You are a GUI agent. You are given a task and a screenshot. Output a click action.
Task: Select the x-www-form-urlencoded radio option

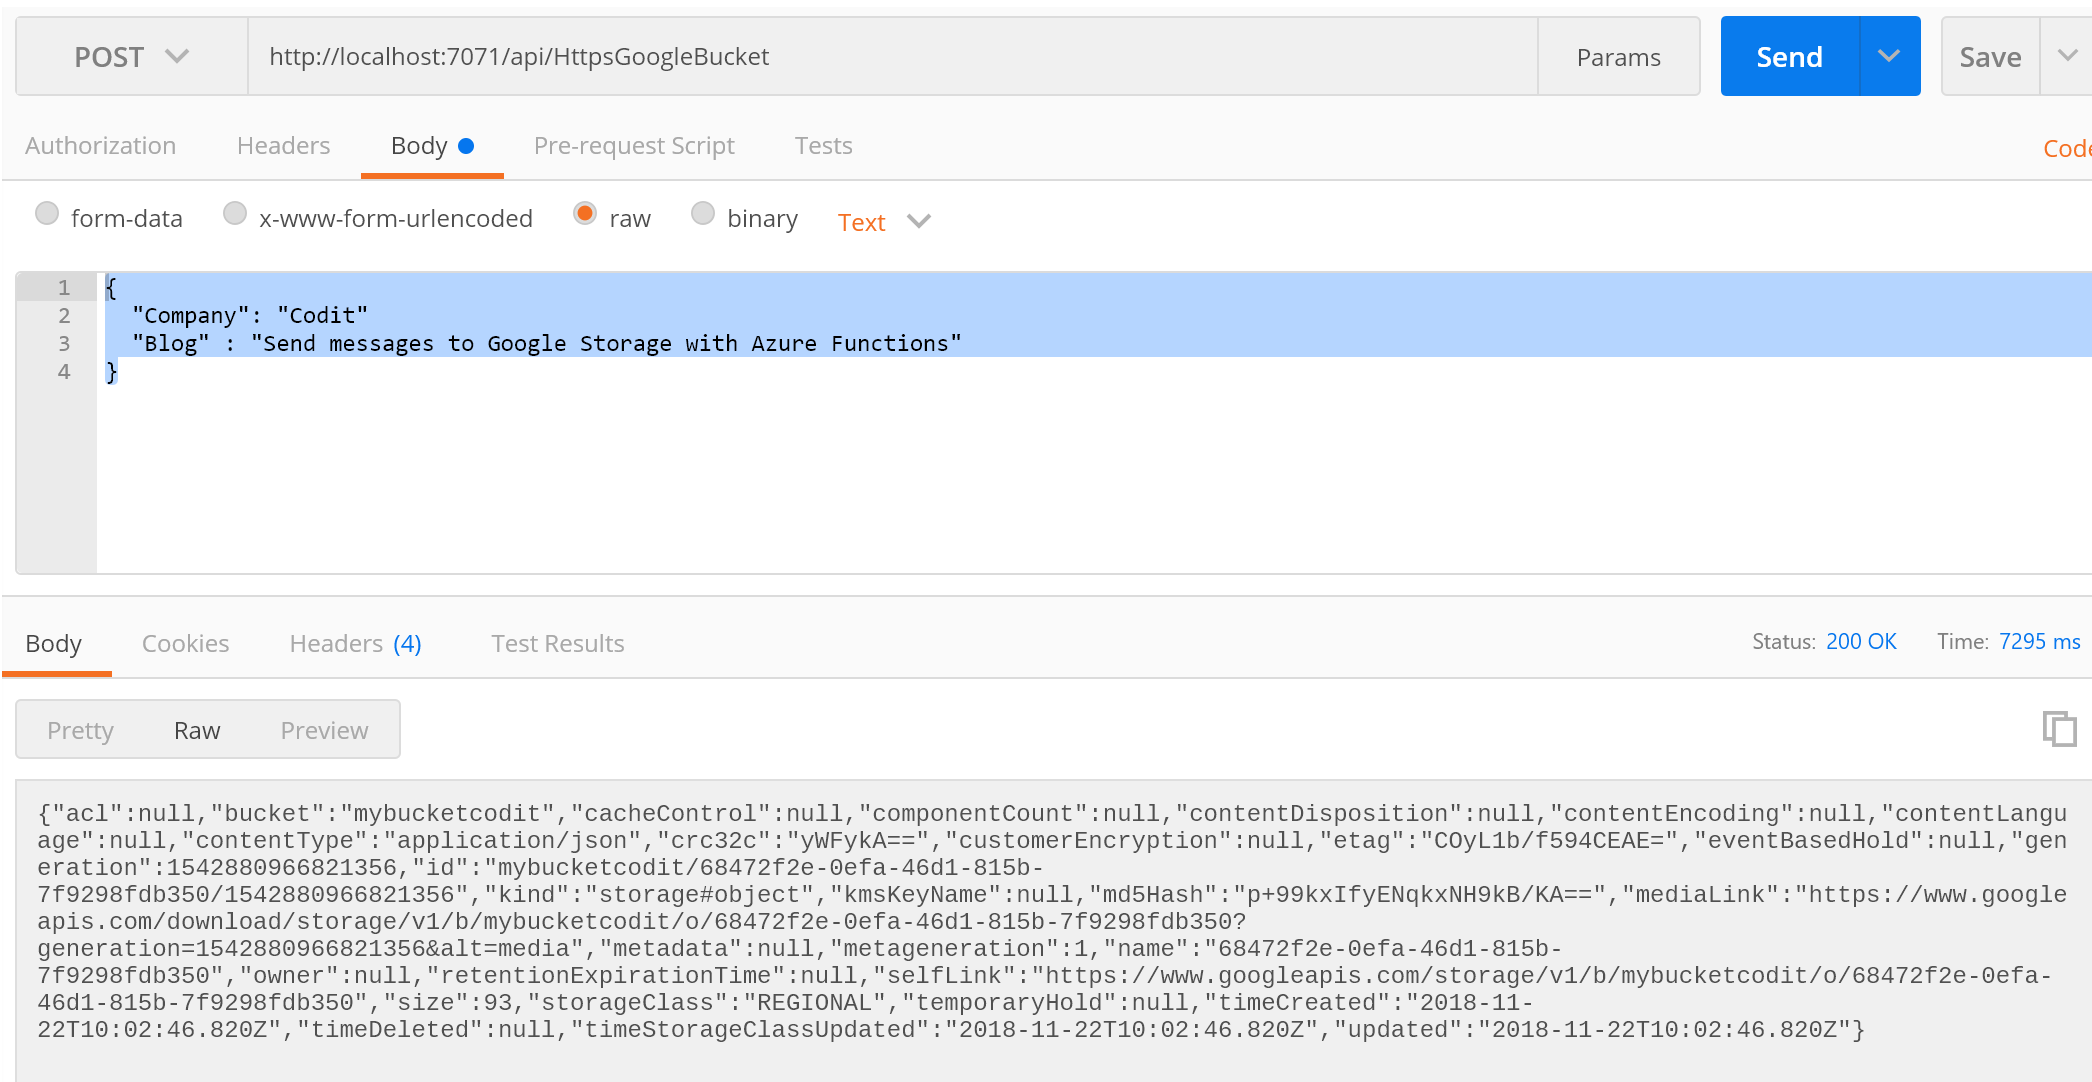pos(235,214)
